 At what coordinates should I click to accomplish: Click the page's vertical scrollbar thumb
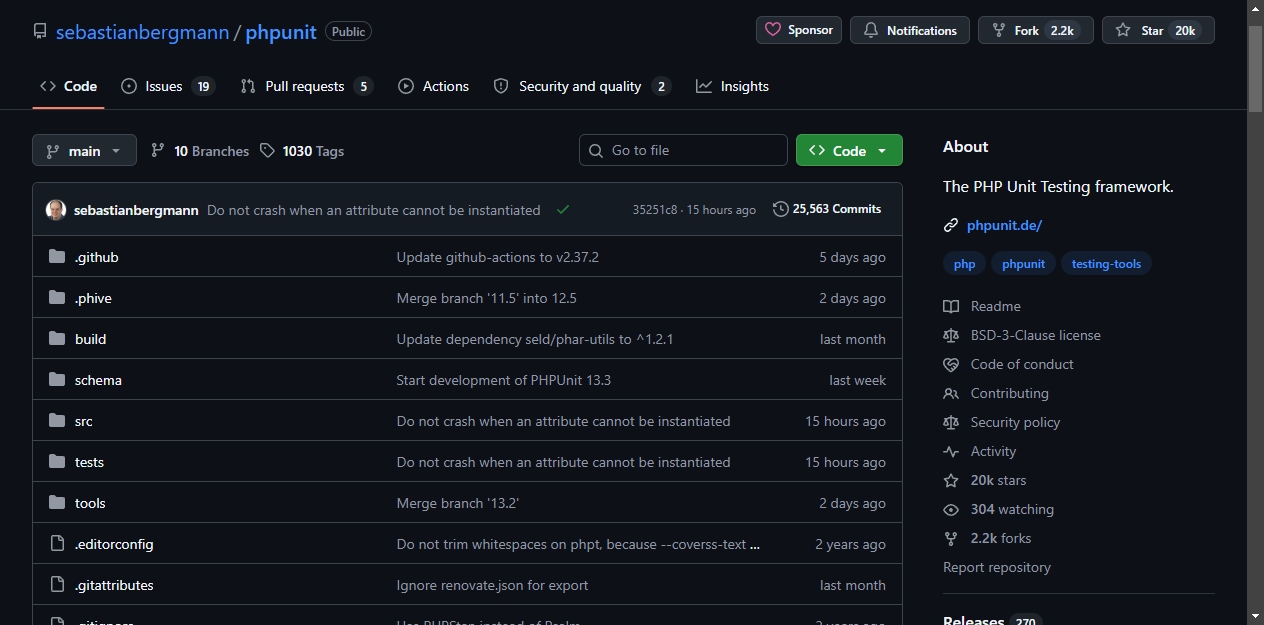1255,67
